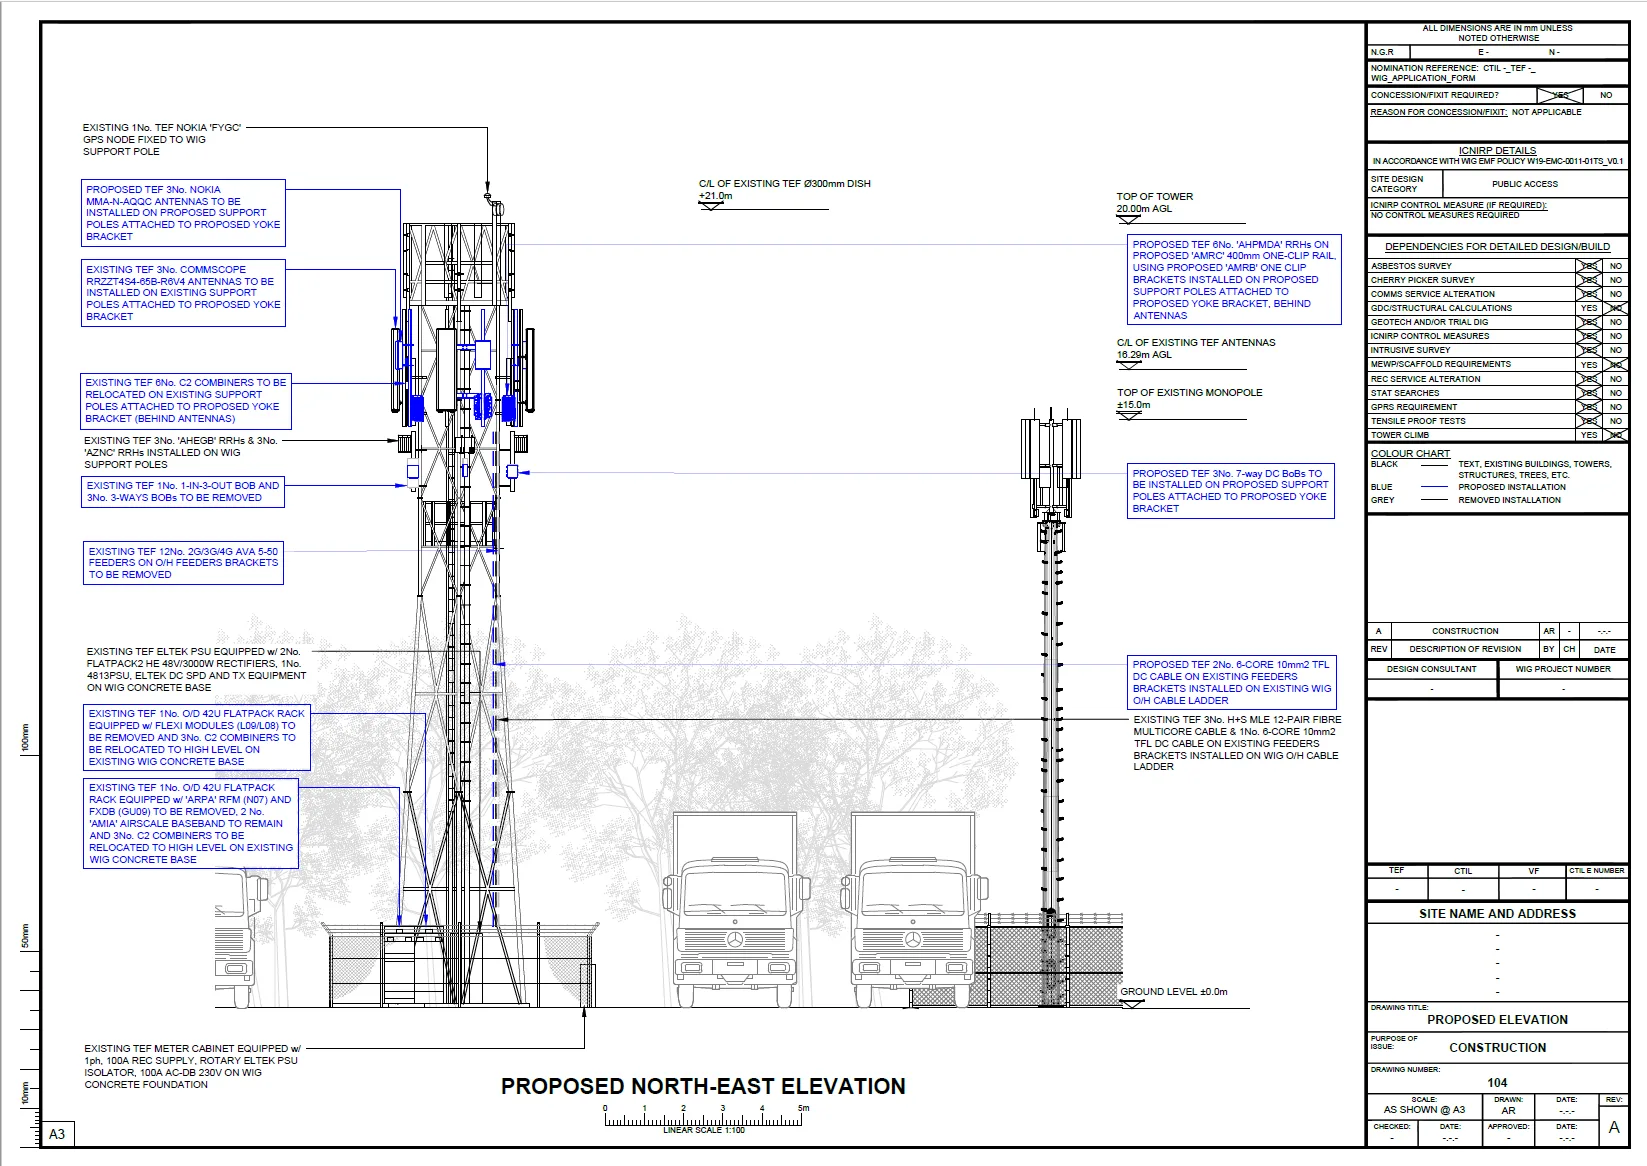
Task: Click the large REV letter A
Action: pyautogui.click(x=1613, y=1127)
